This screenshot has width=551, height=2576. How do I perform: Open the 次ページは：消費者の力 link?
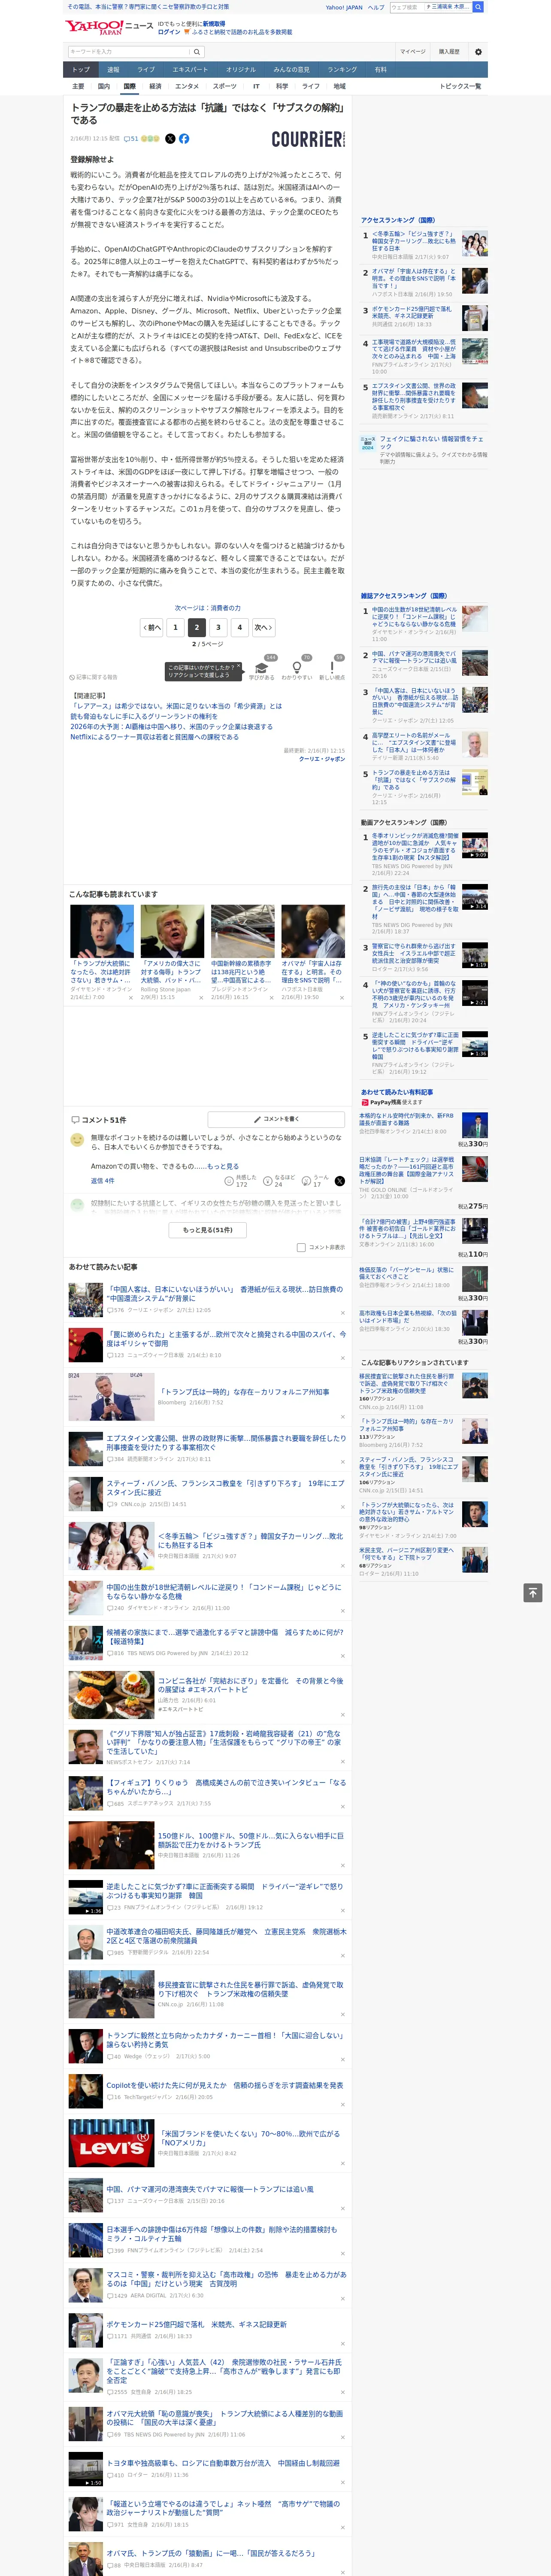pos(208,607)
